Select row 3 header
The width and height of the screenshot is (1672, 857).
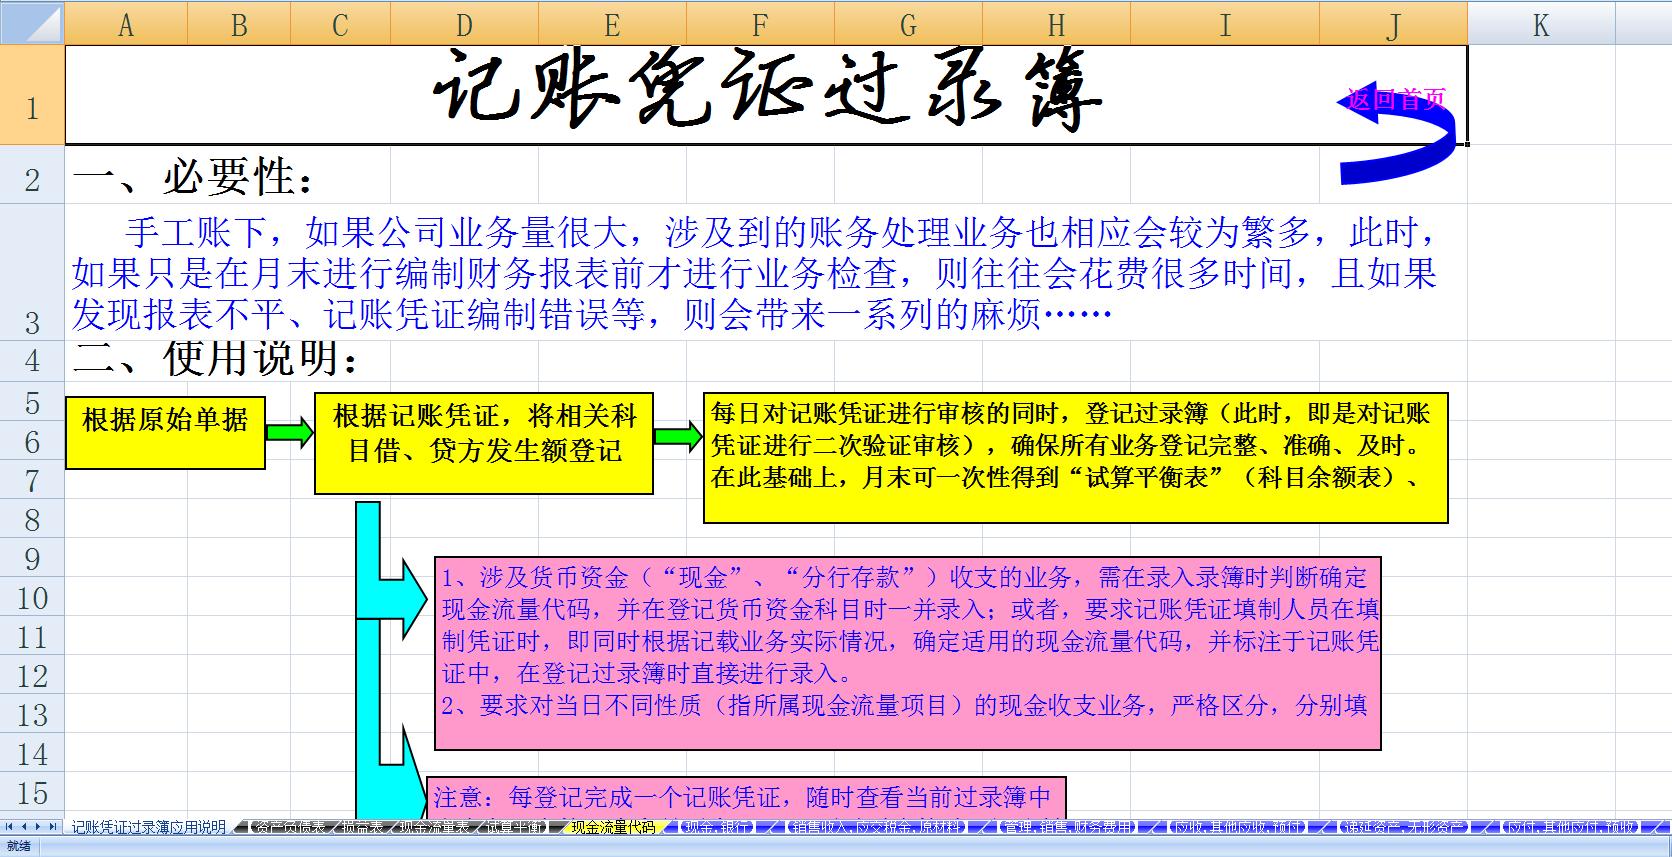coord(32,272)
